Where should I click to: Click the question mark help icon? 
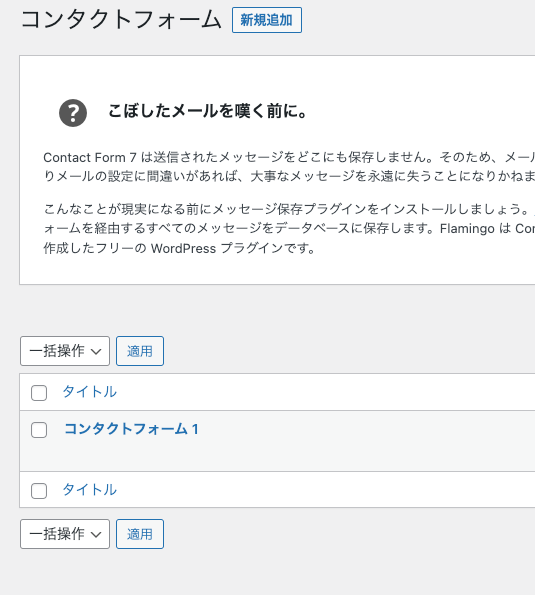point(73,113)
